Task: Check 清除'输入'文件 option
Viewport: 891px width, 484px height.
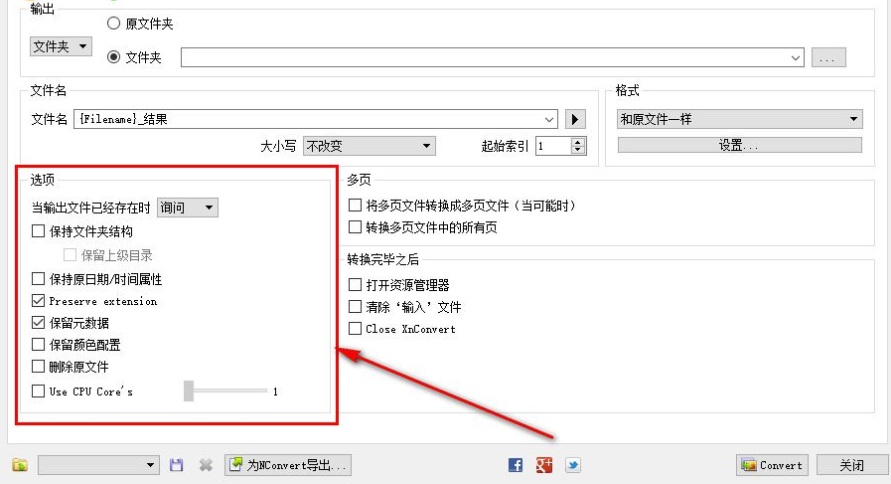Action: (355, 307)
